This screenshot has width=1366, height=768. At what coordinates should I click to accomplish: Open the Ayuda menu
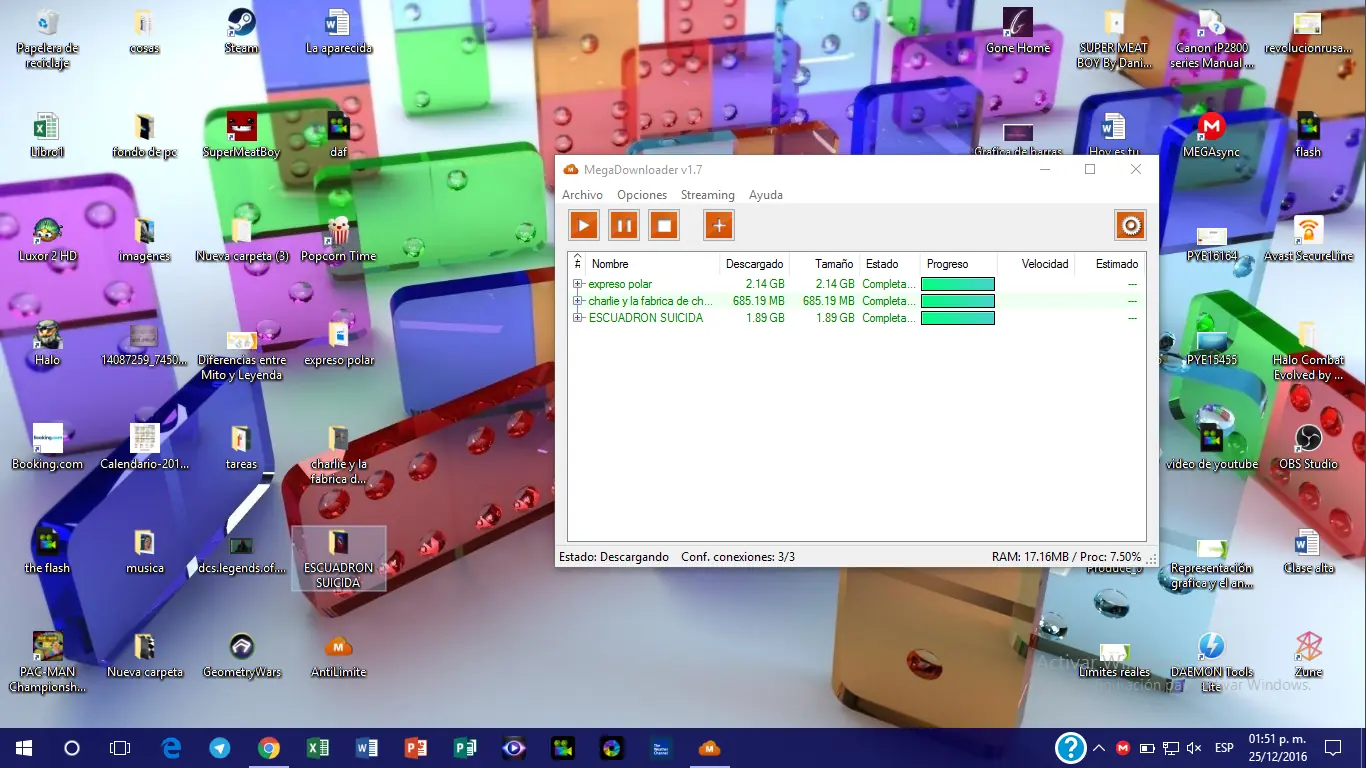coord(766,195)
